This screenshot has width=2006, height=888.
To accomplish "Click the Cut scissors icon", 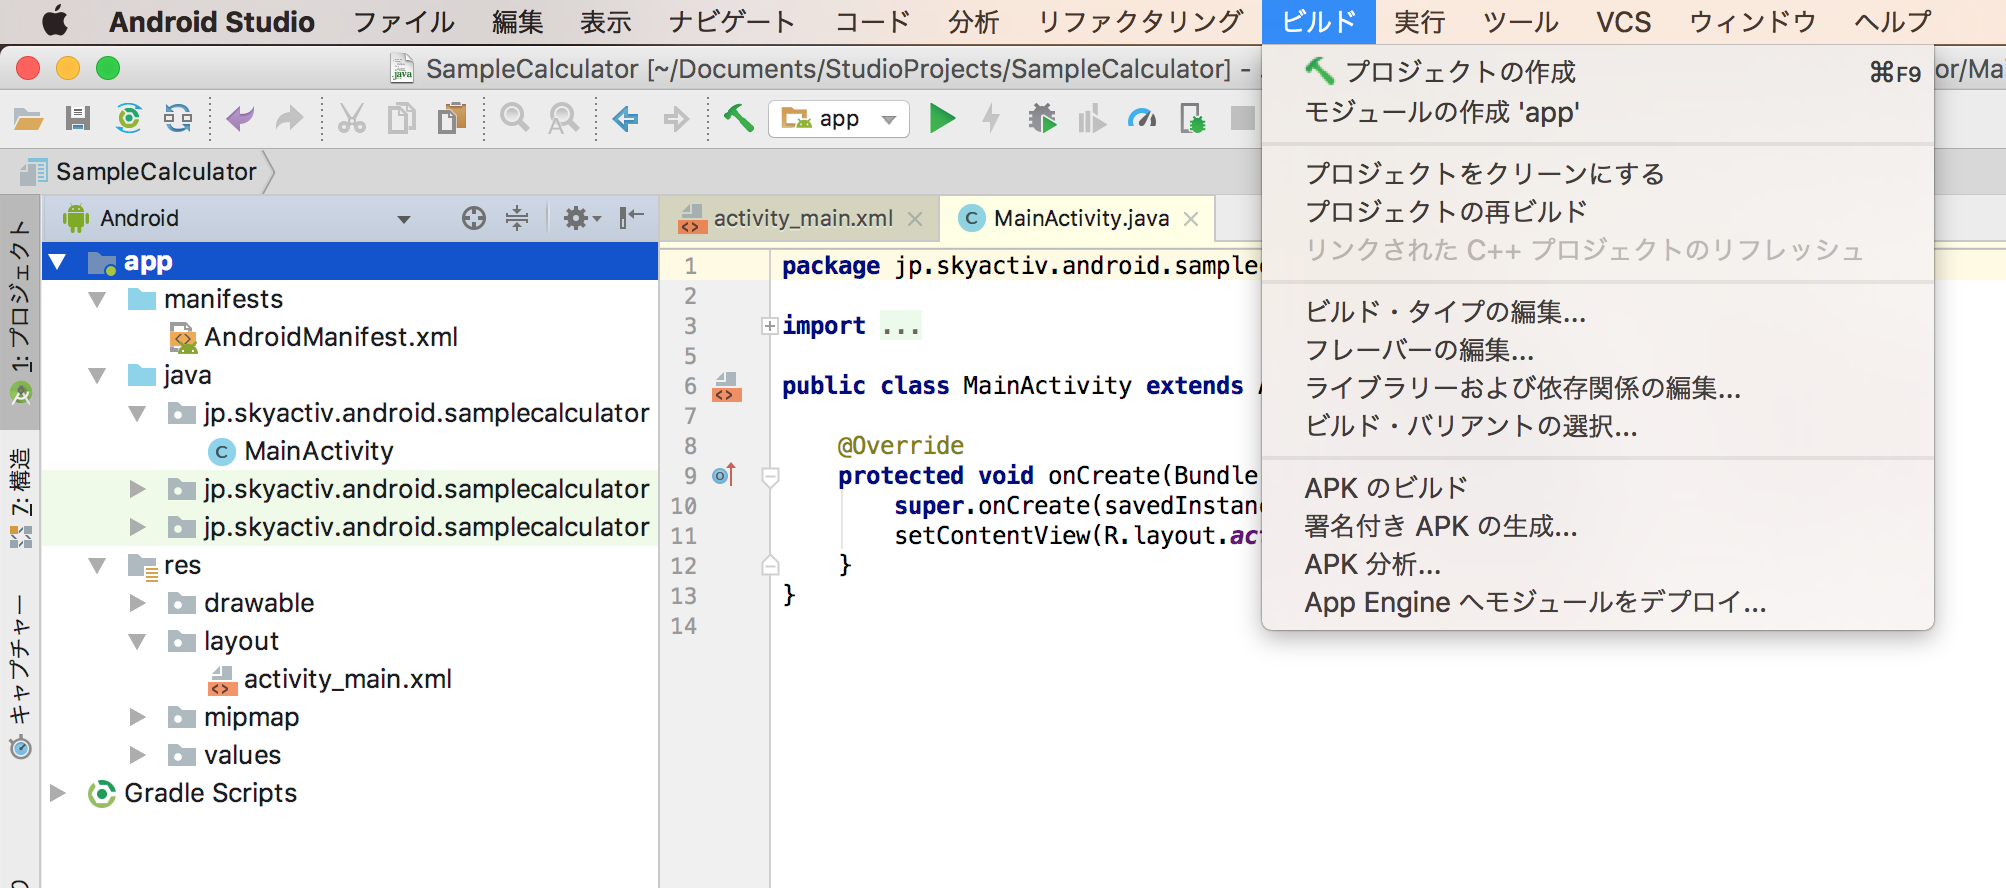I will [x=351, y=119].
